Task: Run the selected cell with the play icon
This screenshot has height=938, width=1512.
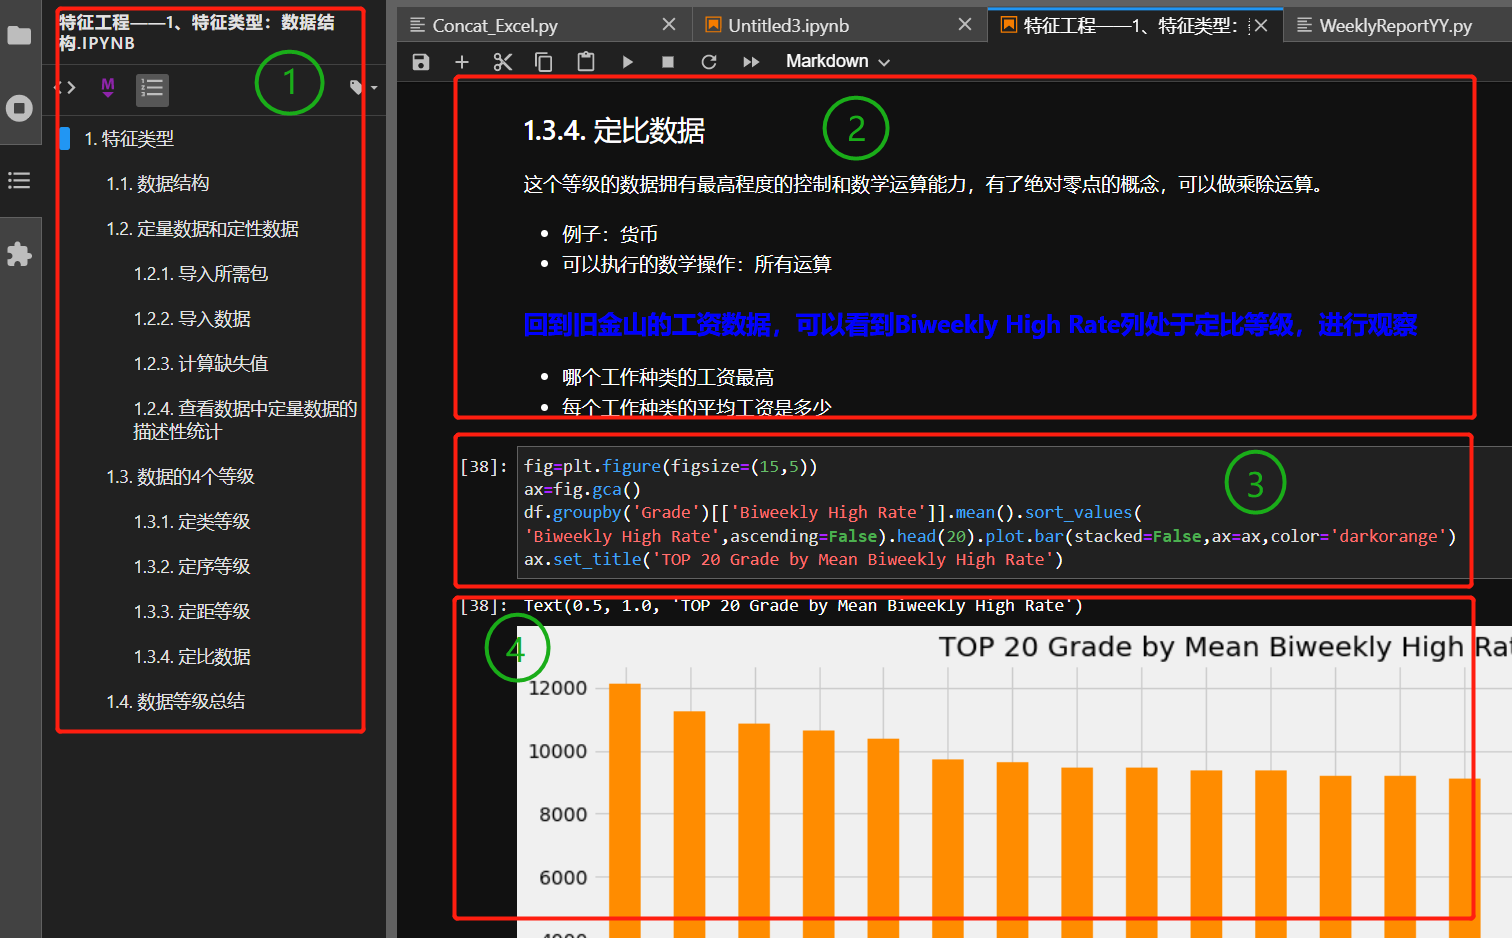Action: pos(627,61)
